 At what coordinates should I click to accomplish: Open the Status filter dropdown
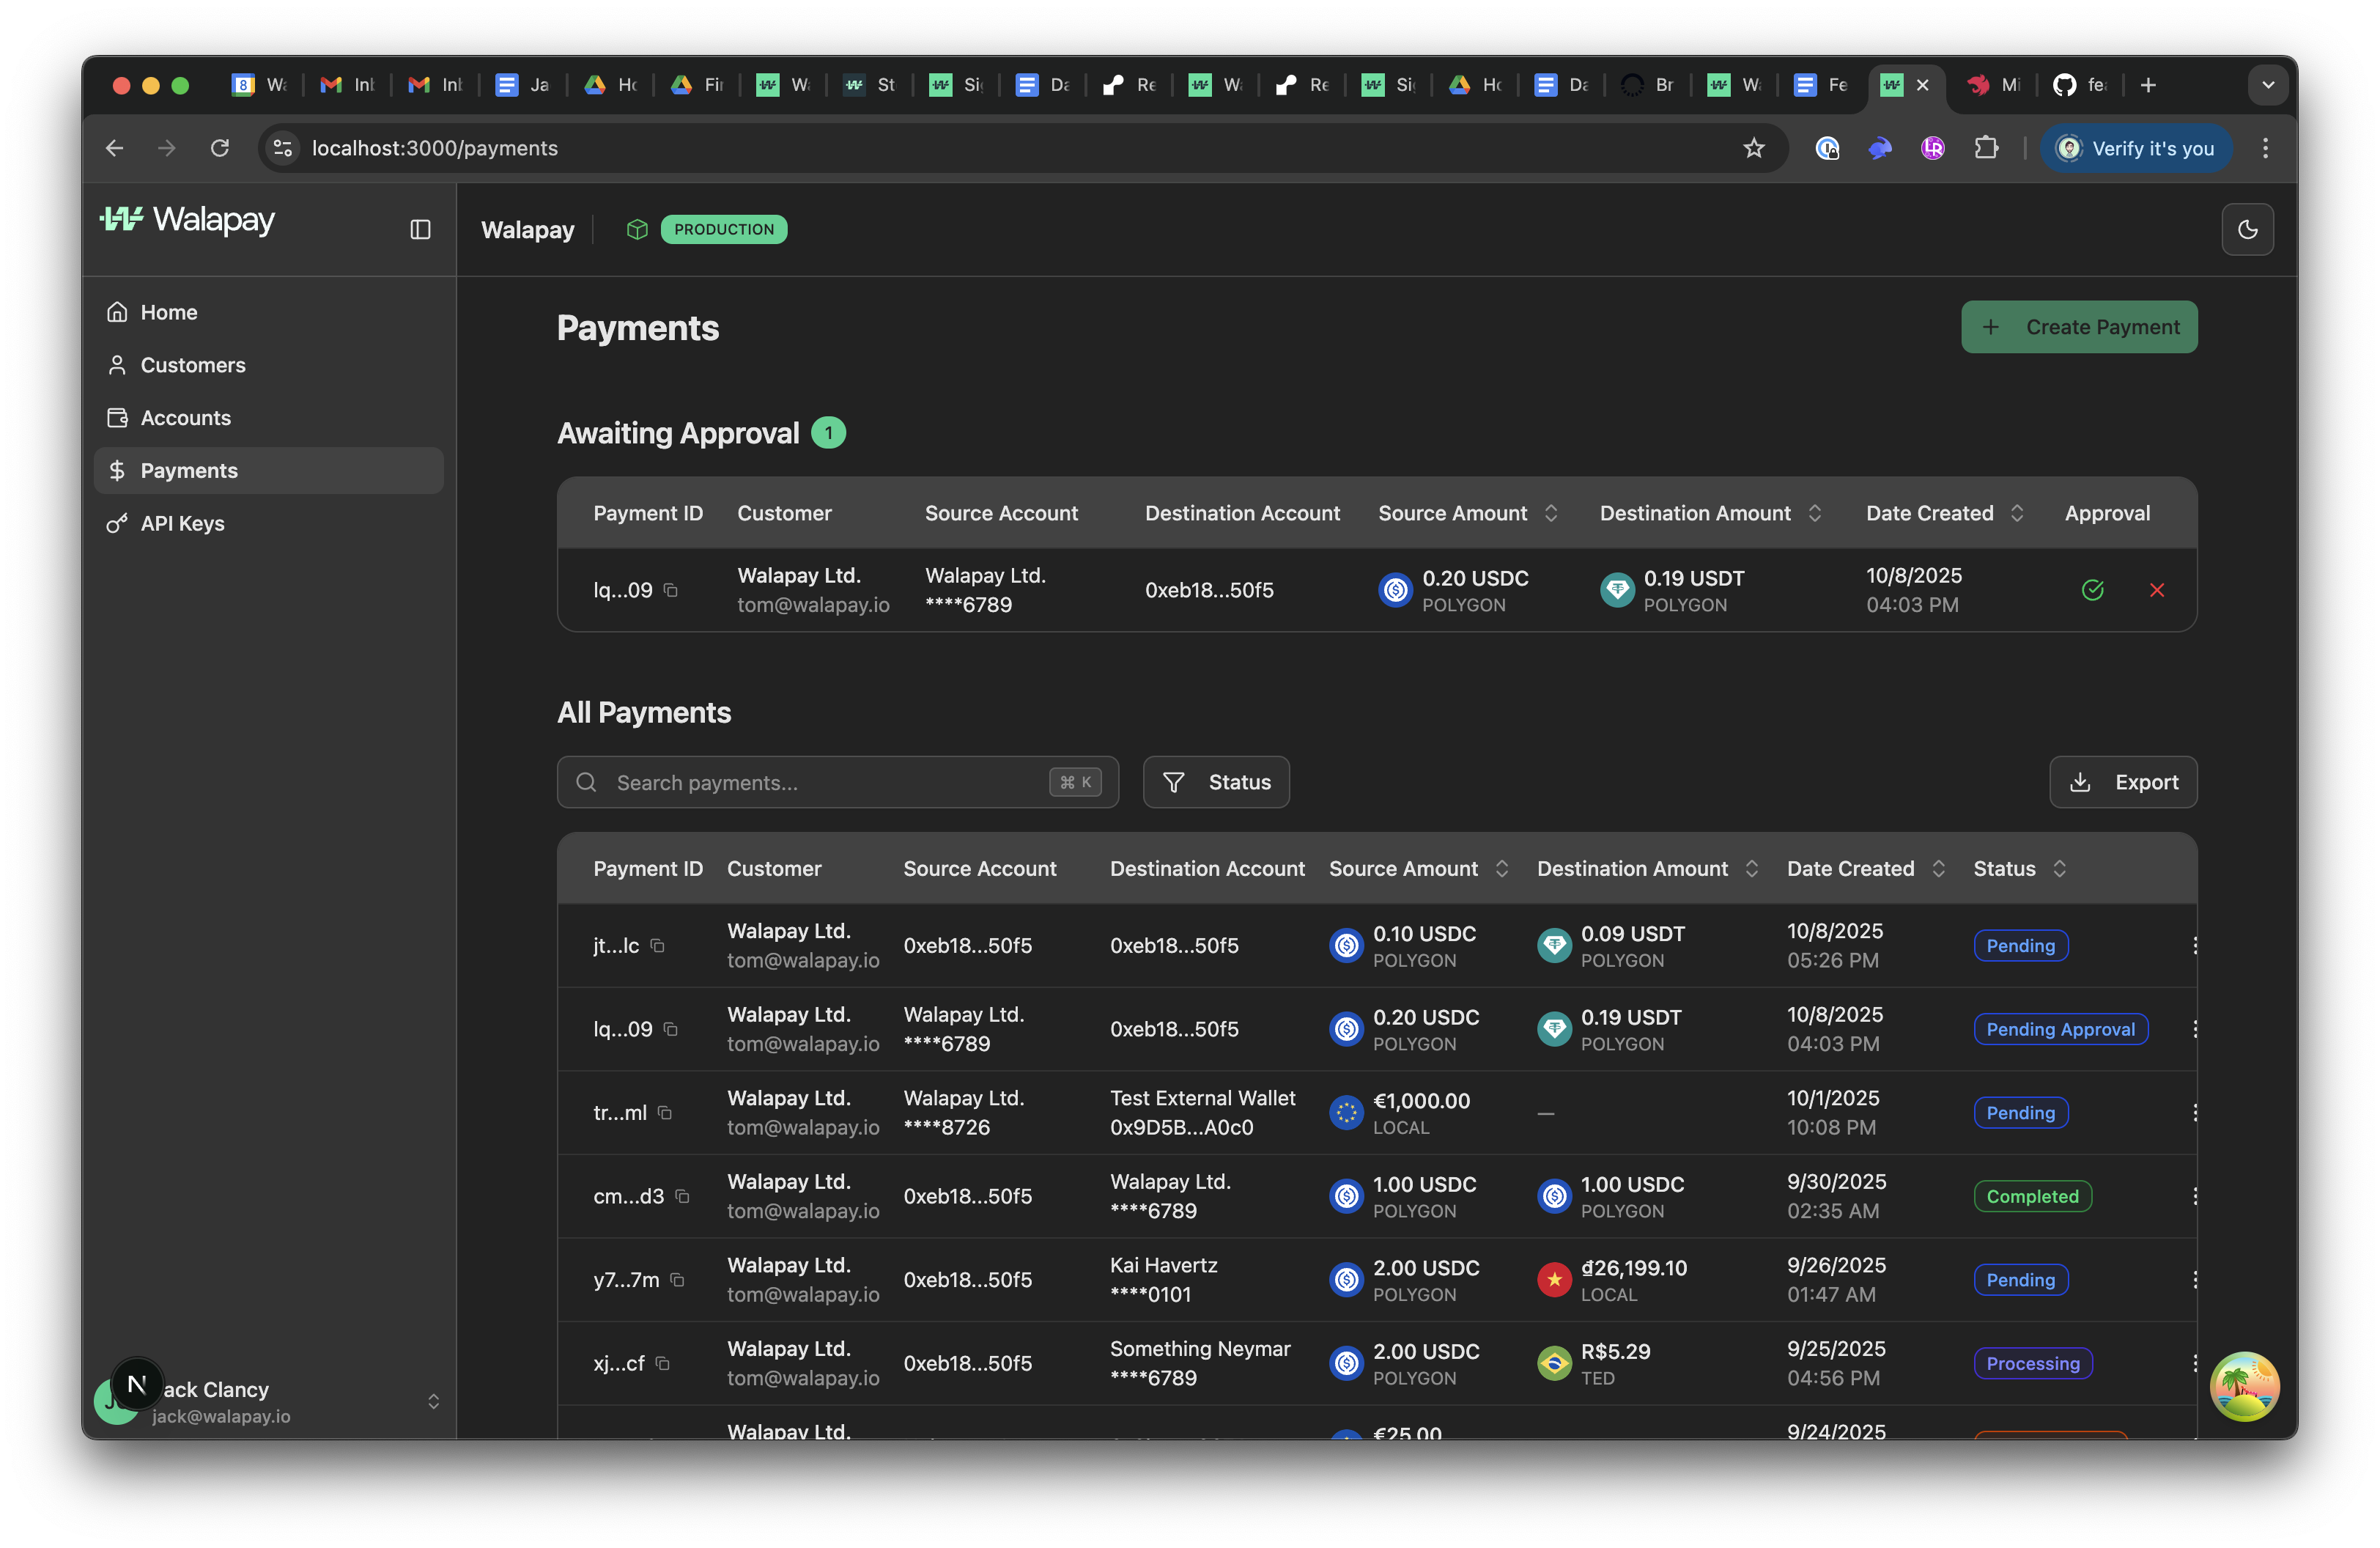pyautogui.click(x=1216, y=782)
